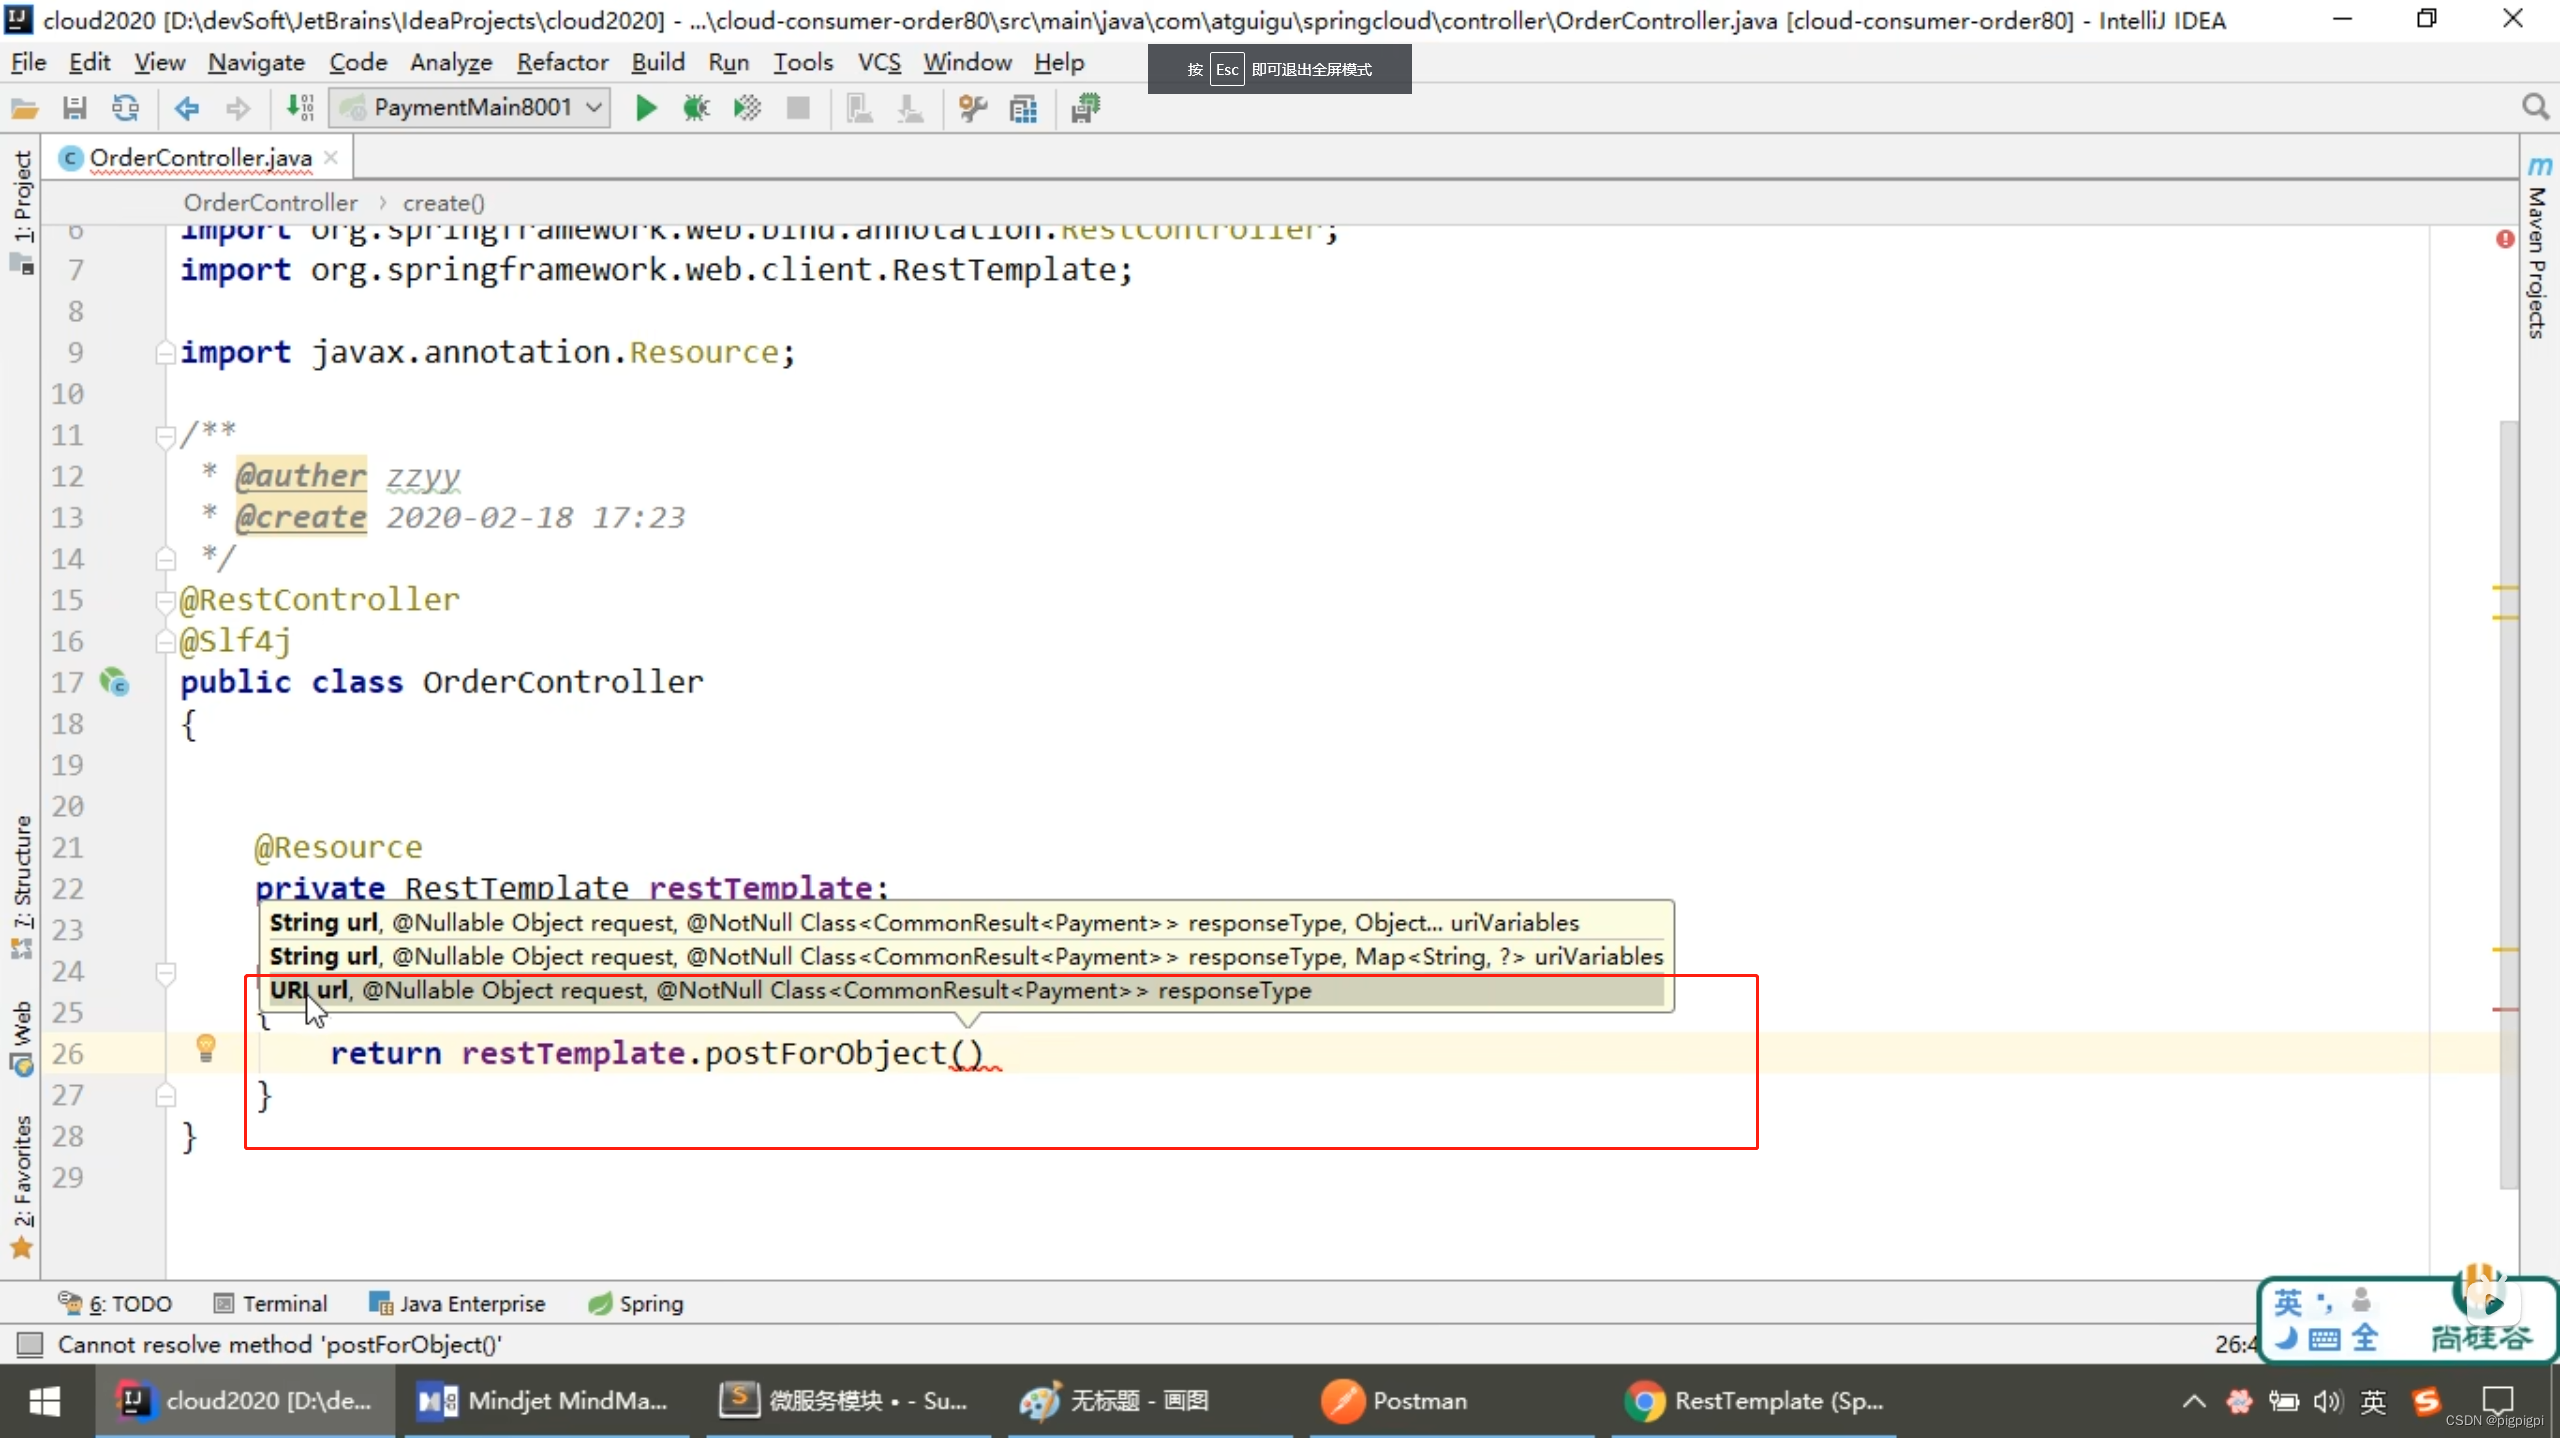This screenshot has width=2560, height=1438.
Task: Click the OrderController breadcrumb
Action: pos(270,203)
